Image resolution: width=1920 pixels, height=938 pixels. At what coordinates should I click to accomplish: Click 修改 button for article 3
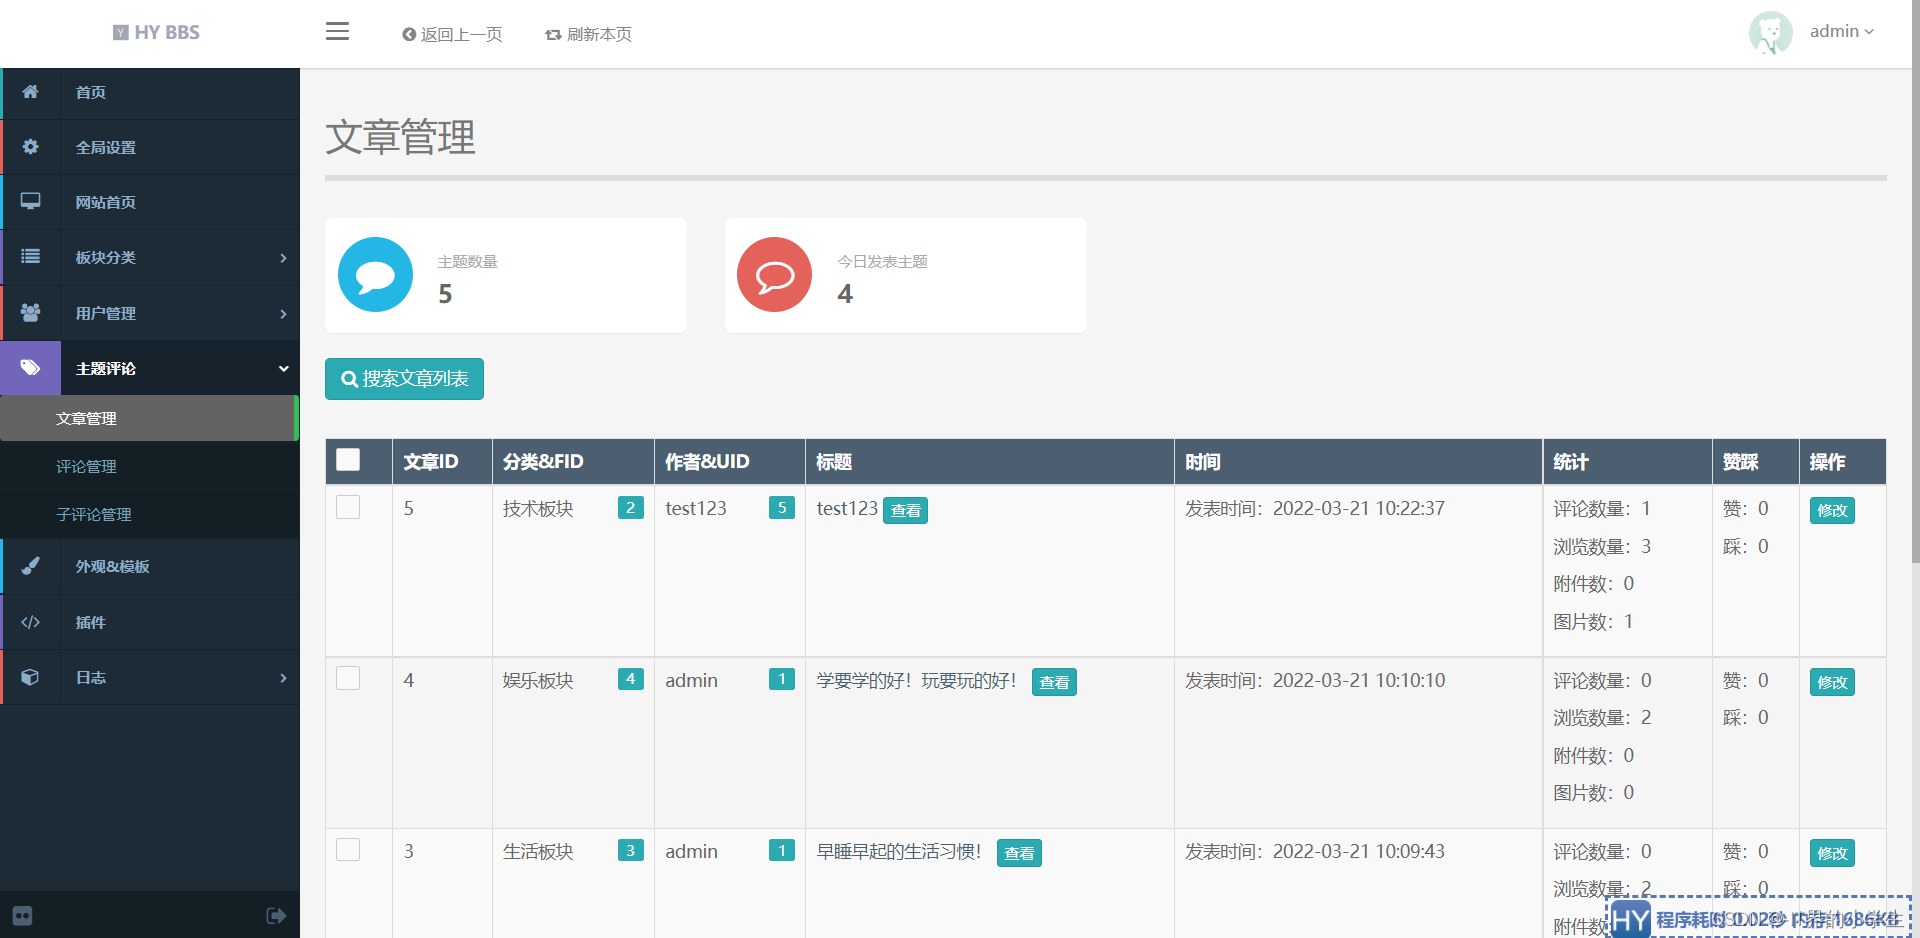pyautogui.click(x=1832, y=853)
